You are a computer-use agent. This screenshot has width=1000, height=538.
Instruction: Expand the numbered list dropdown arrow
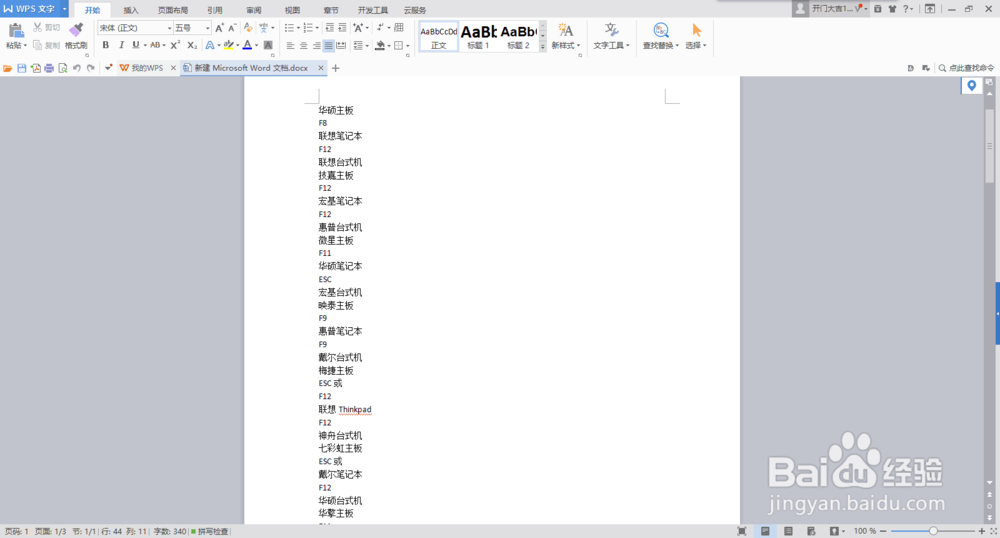[317, 28]
